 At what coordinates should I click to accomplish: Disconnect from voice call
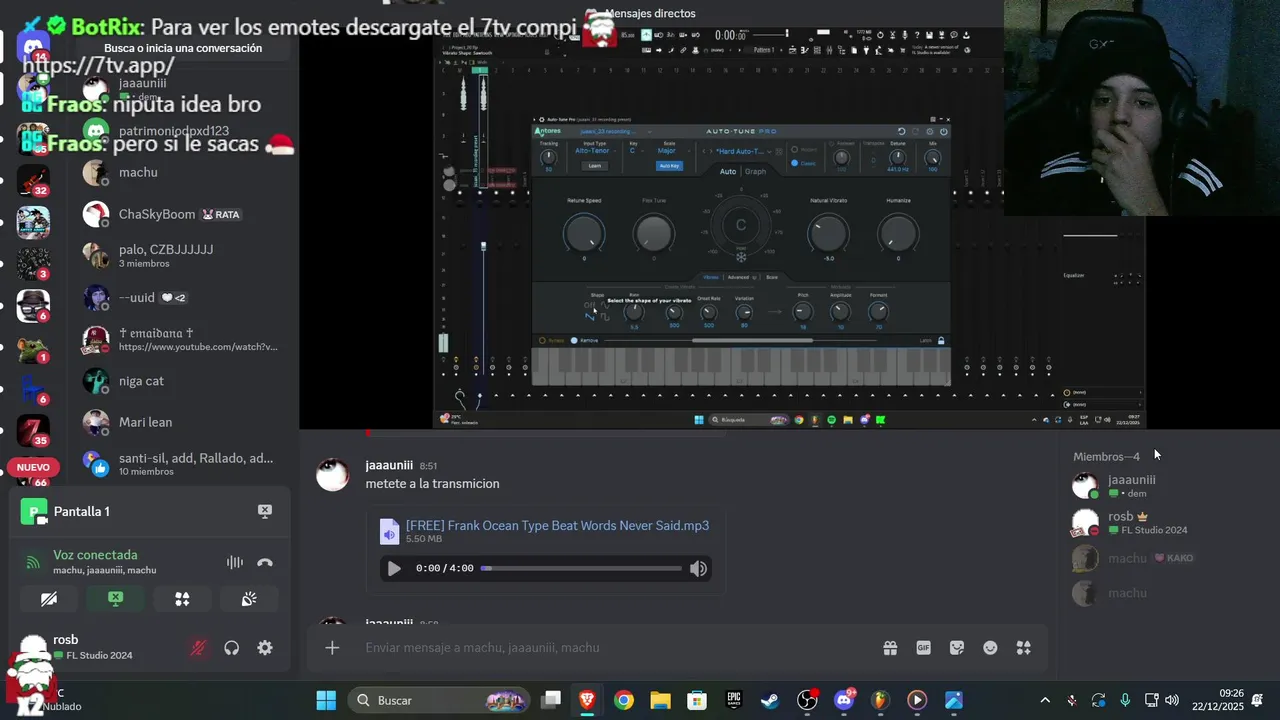click(x=265, y=562)
